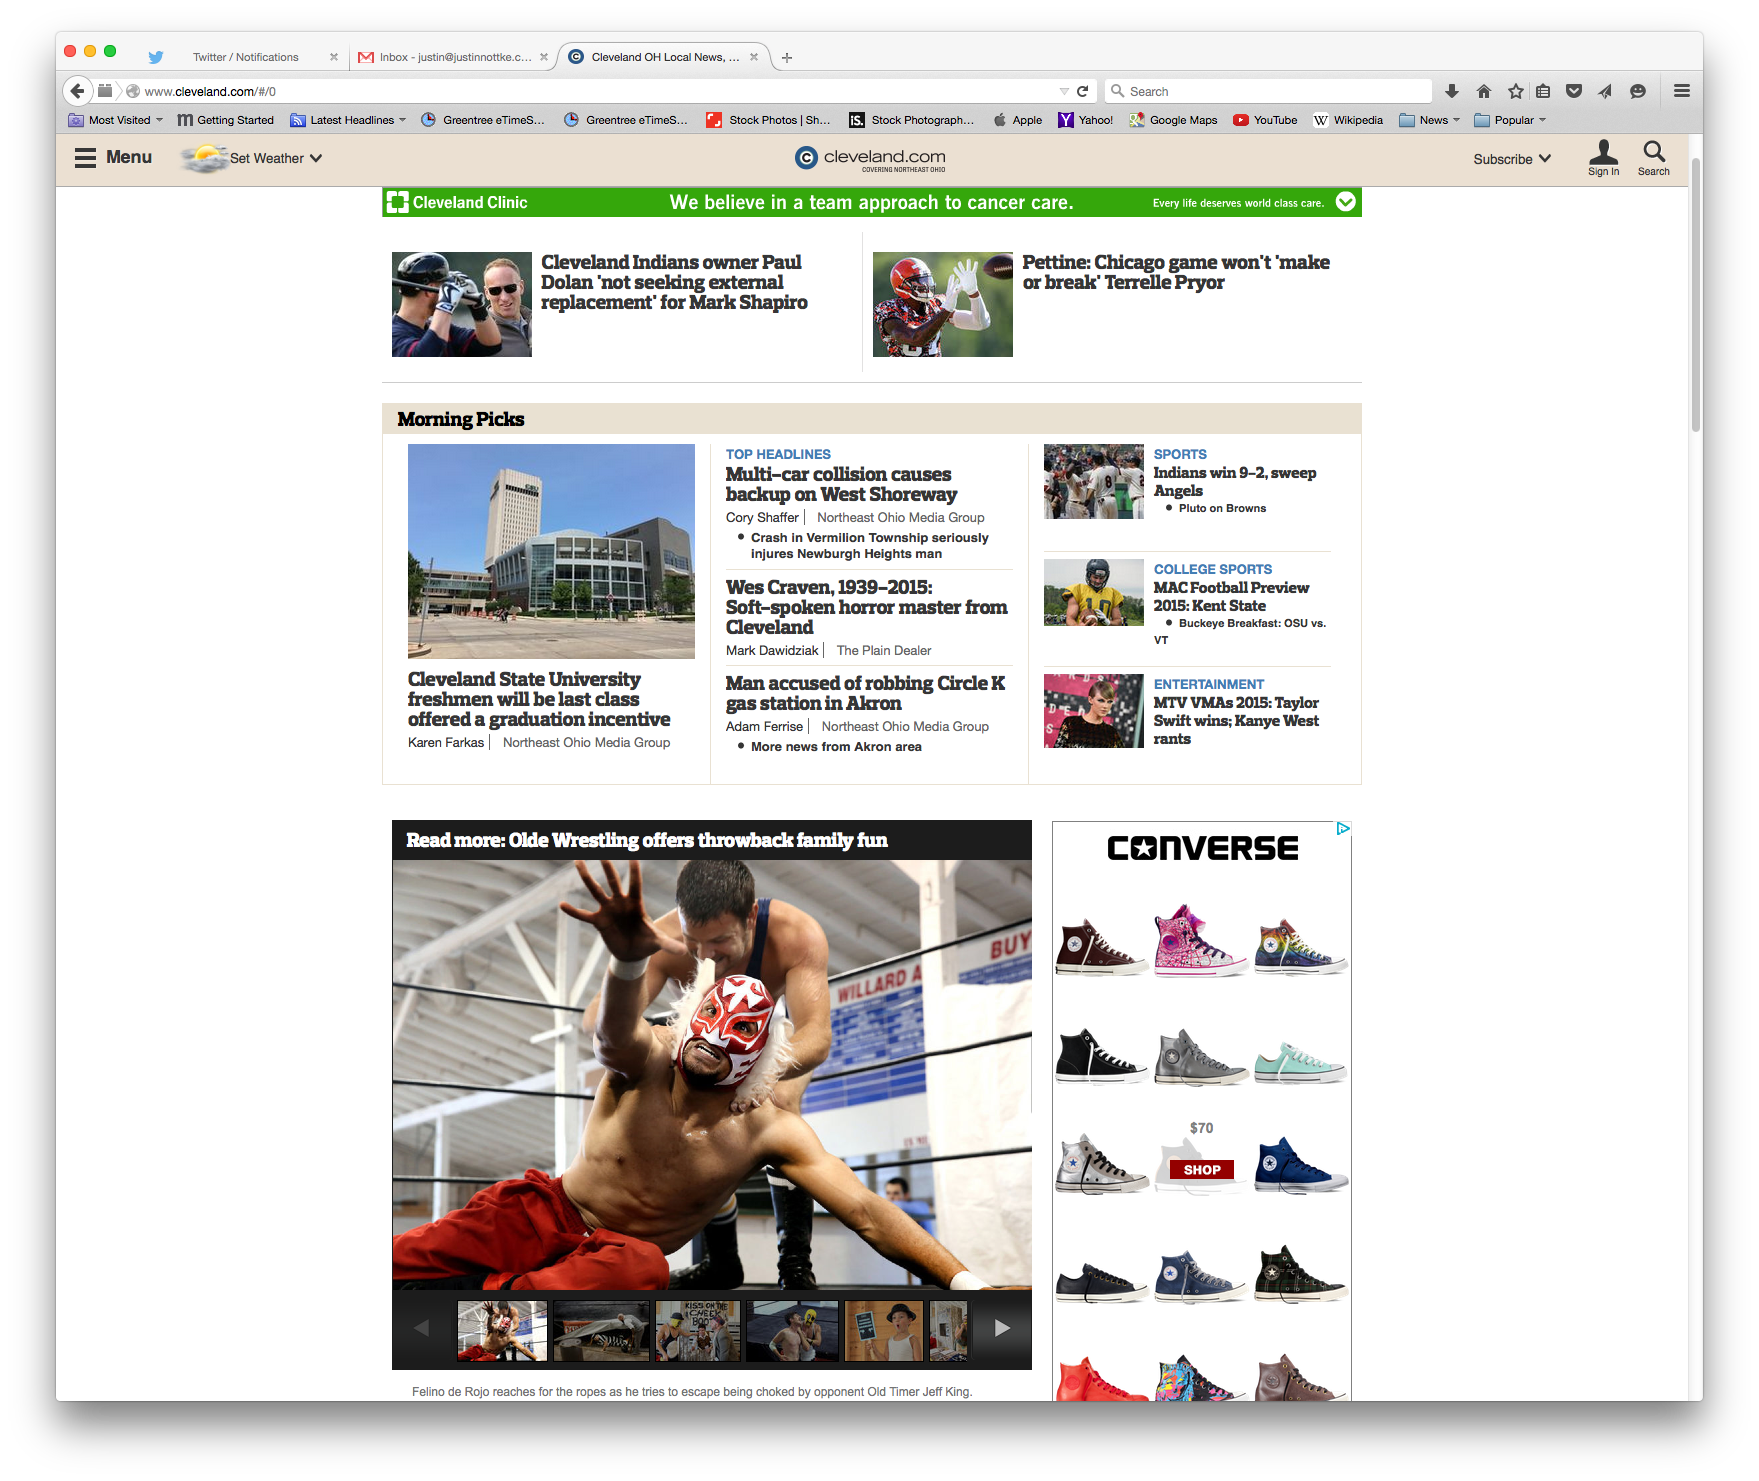This screenshot has width=1759, height=1481.
Task: Click the page vertical scrollbar
Action: tap(1696, 295)
